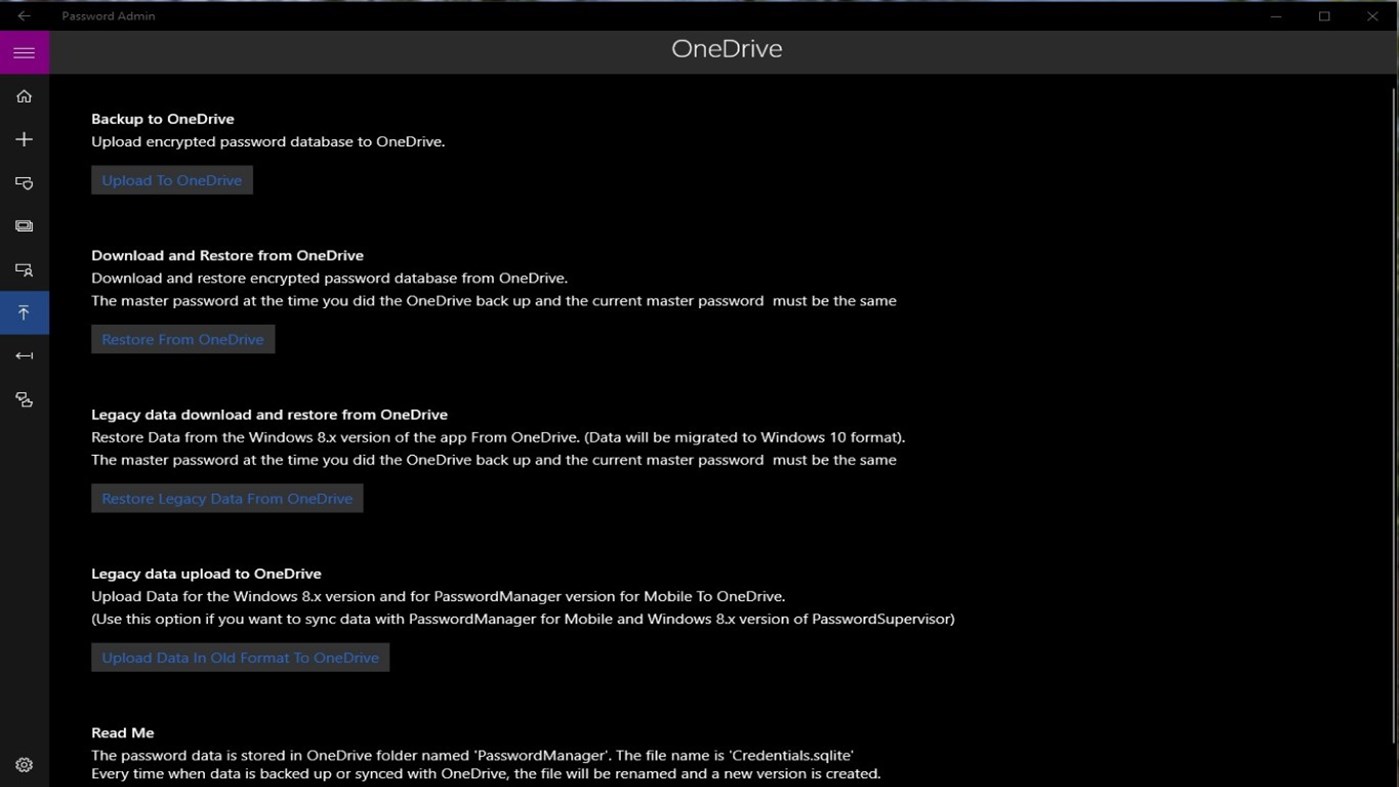This screenshot has height=787, width=1399.
Task: Click Upload To OneDrive
Action: 171,180
